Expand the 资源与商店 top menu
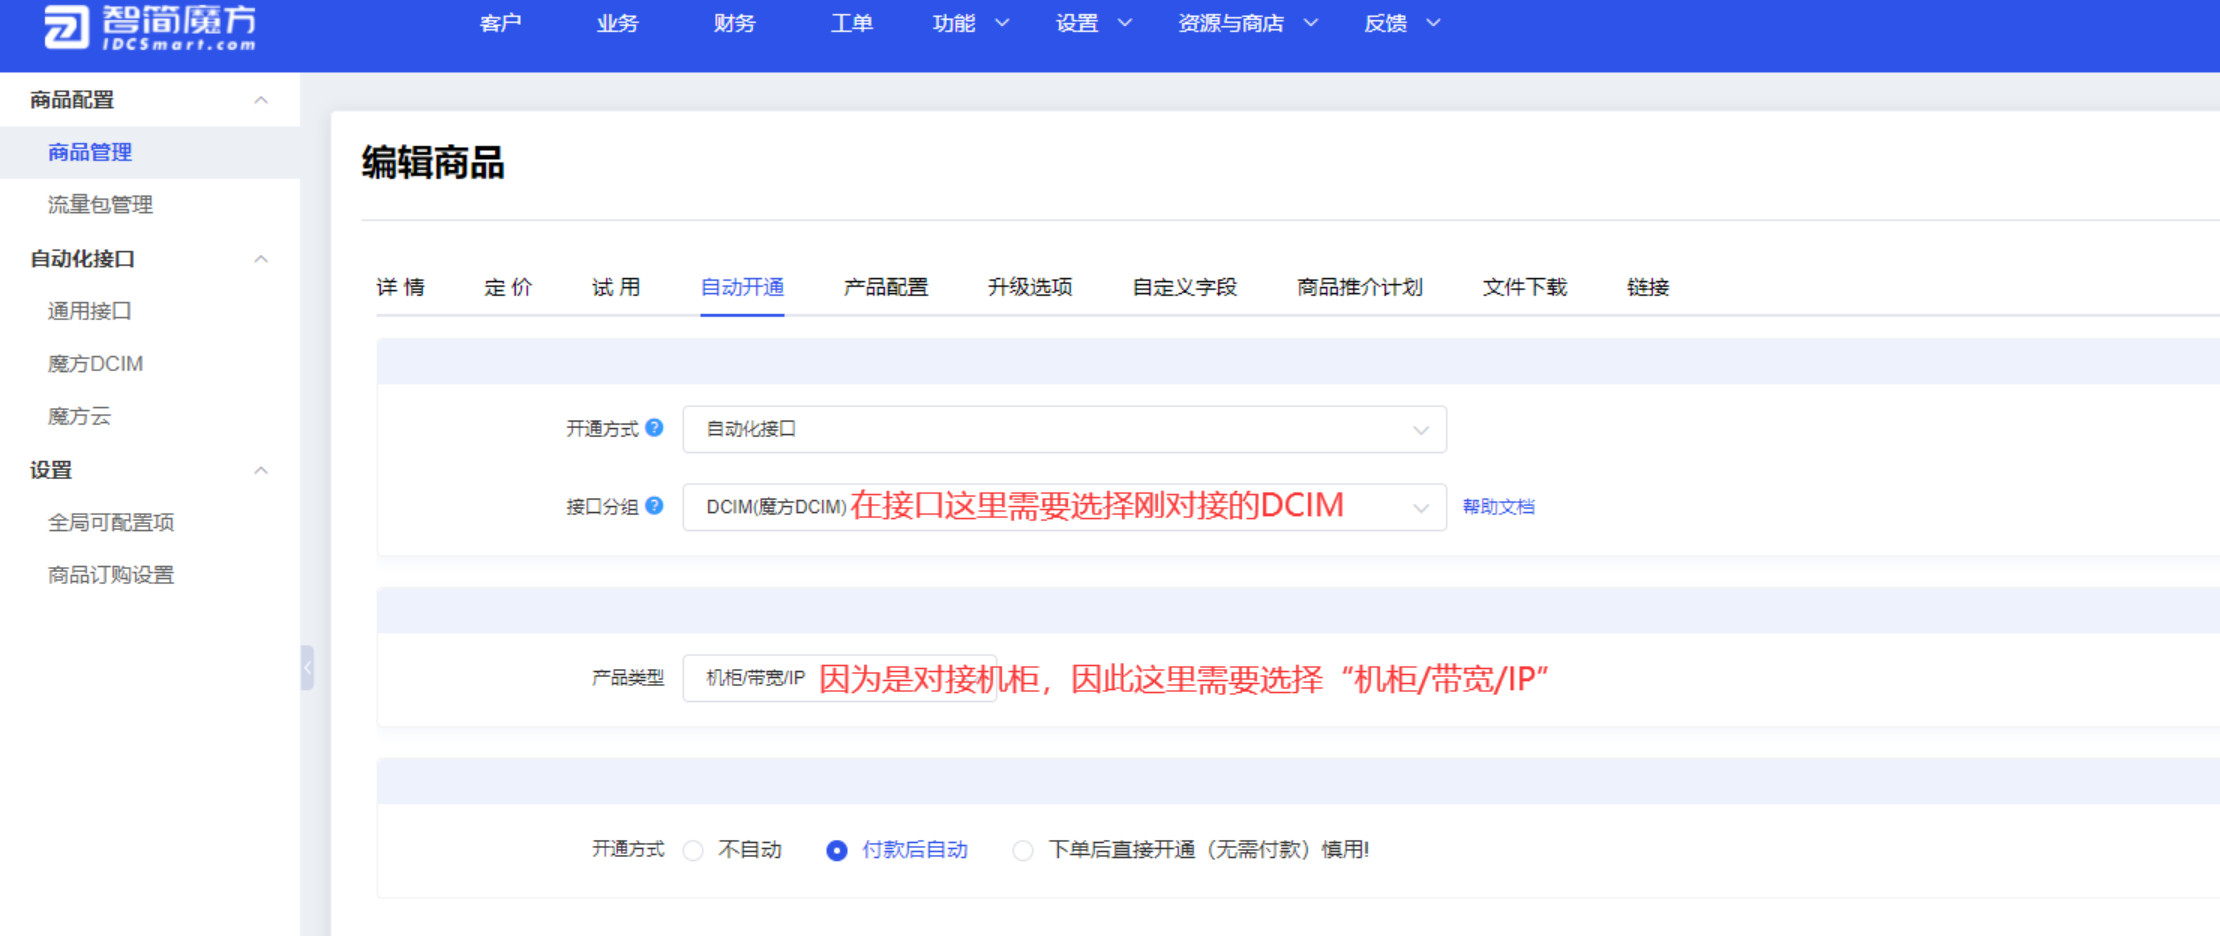2220x936 pixels. coord(1247,23)
